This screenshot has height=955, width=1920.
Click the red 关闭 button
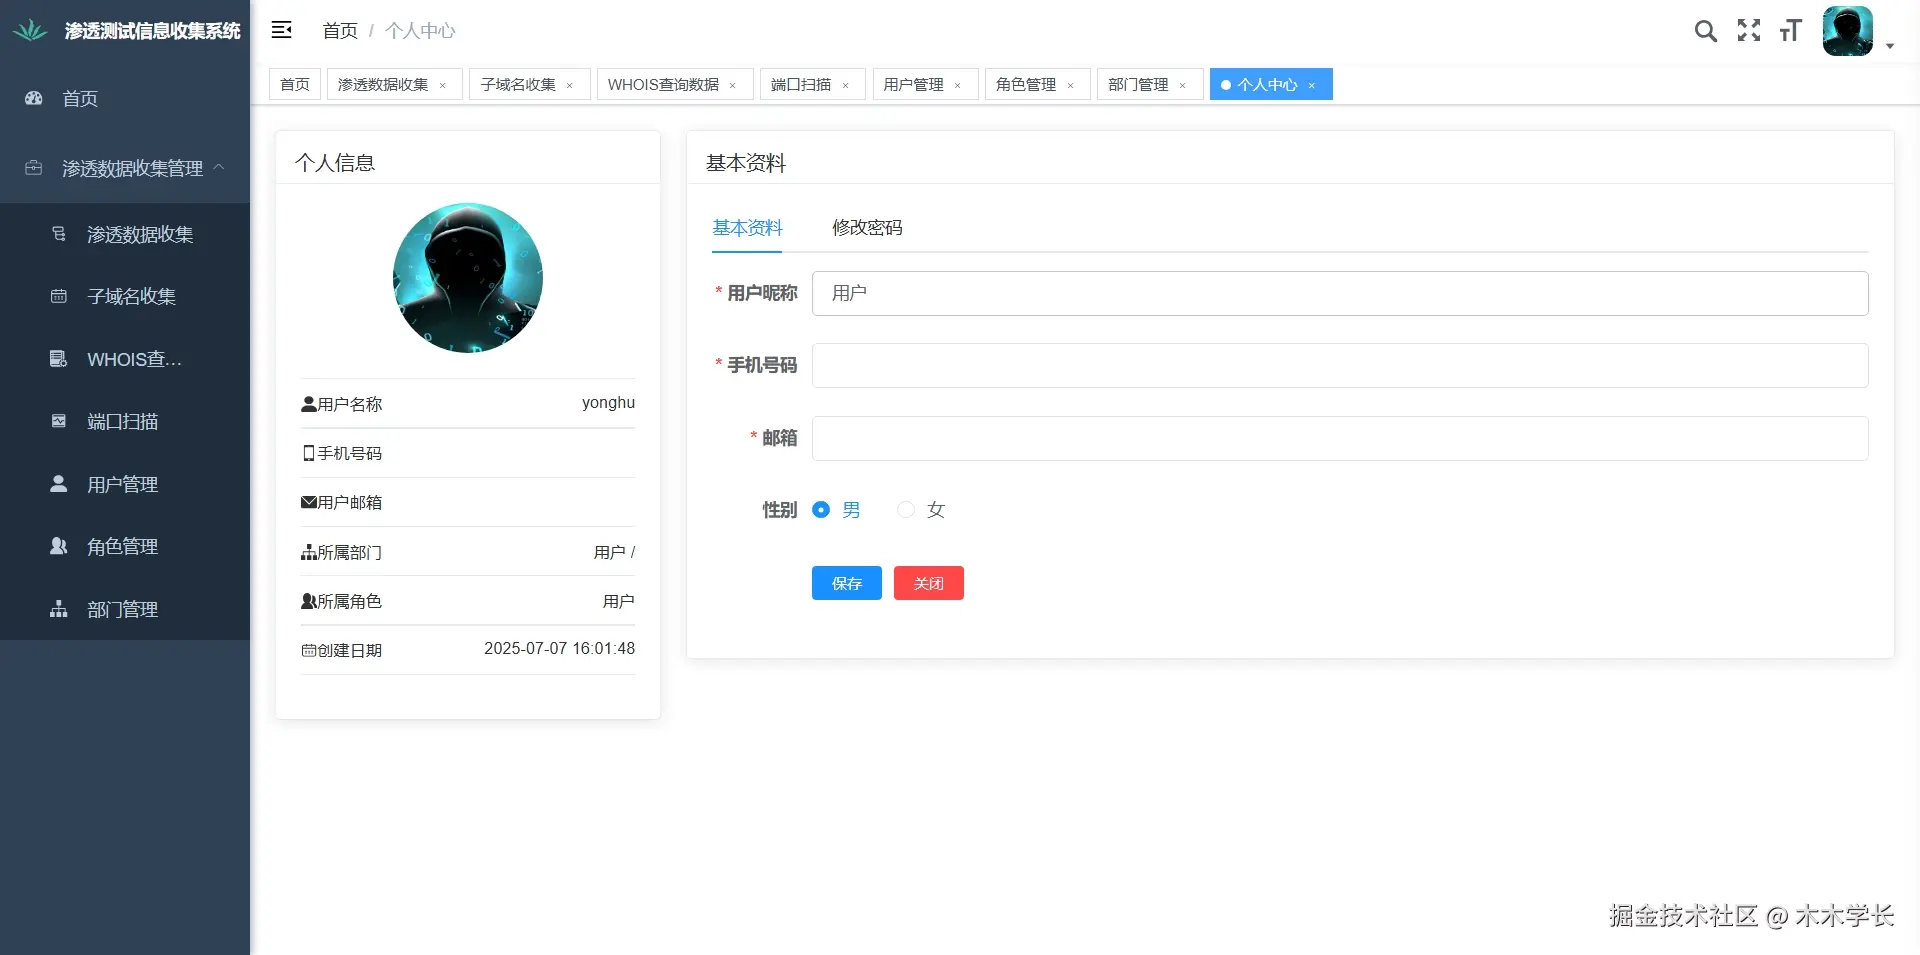928,583
